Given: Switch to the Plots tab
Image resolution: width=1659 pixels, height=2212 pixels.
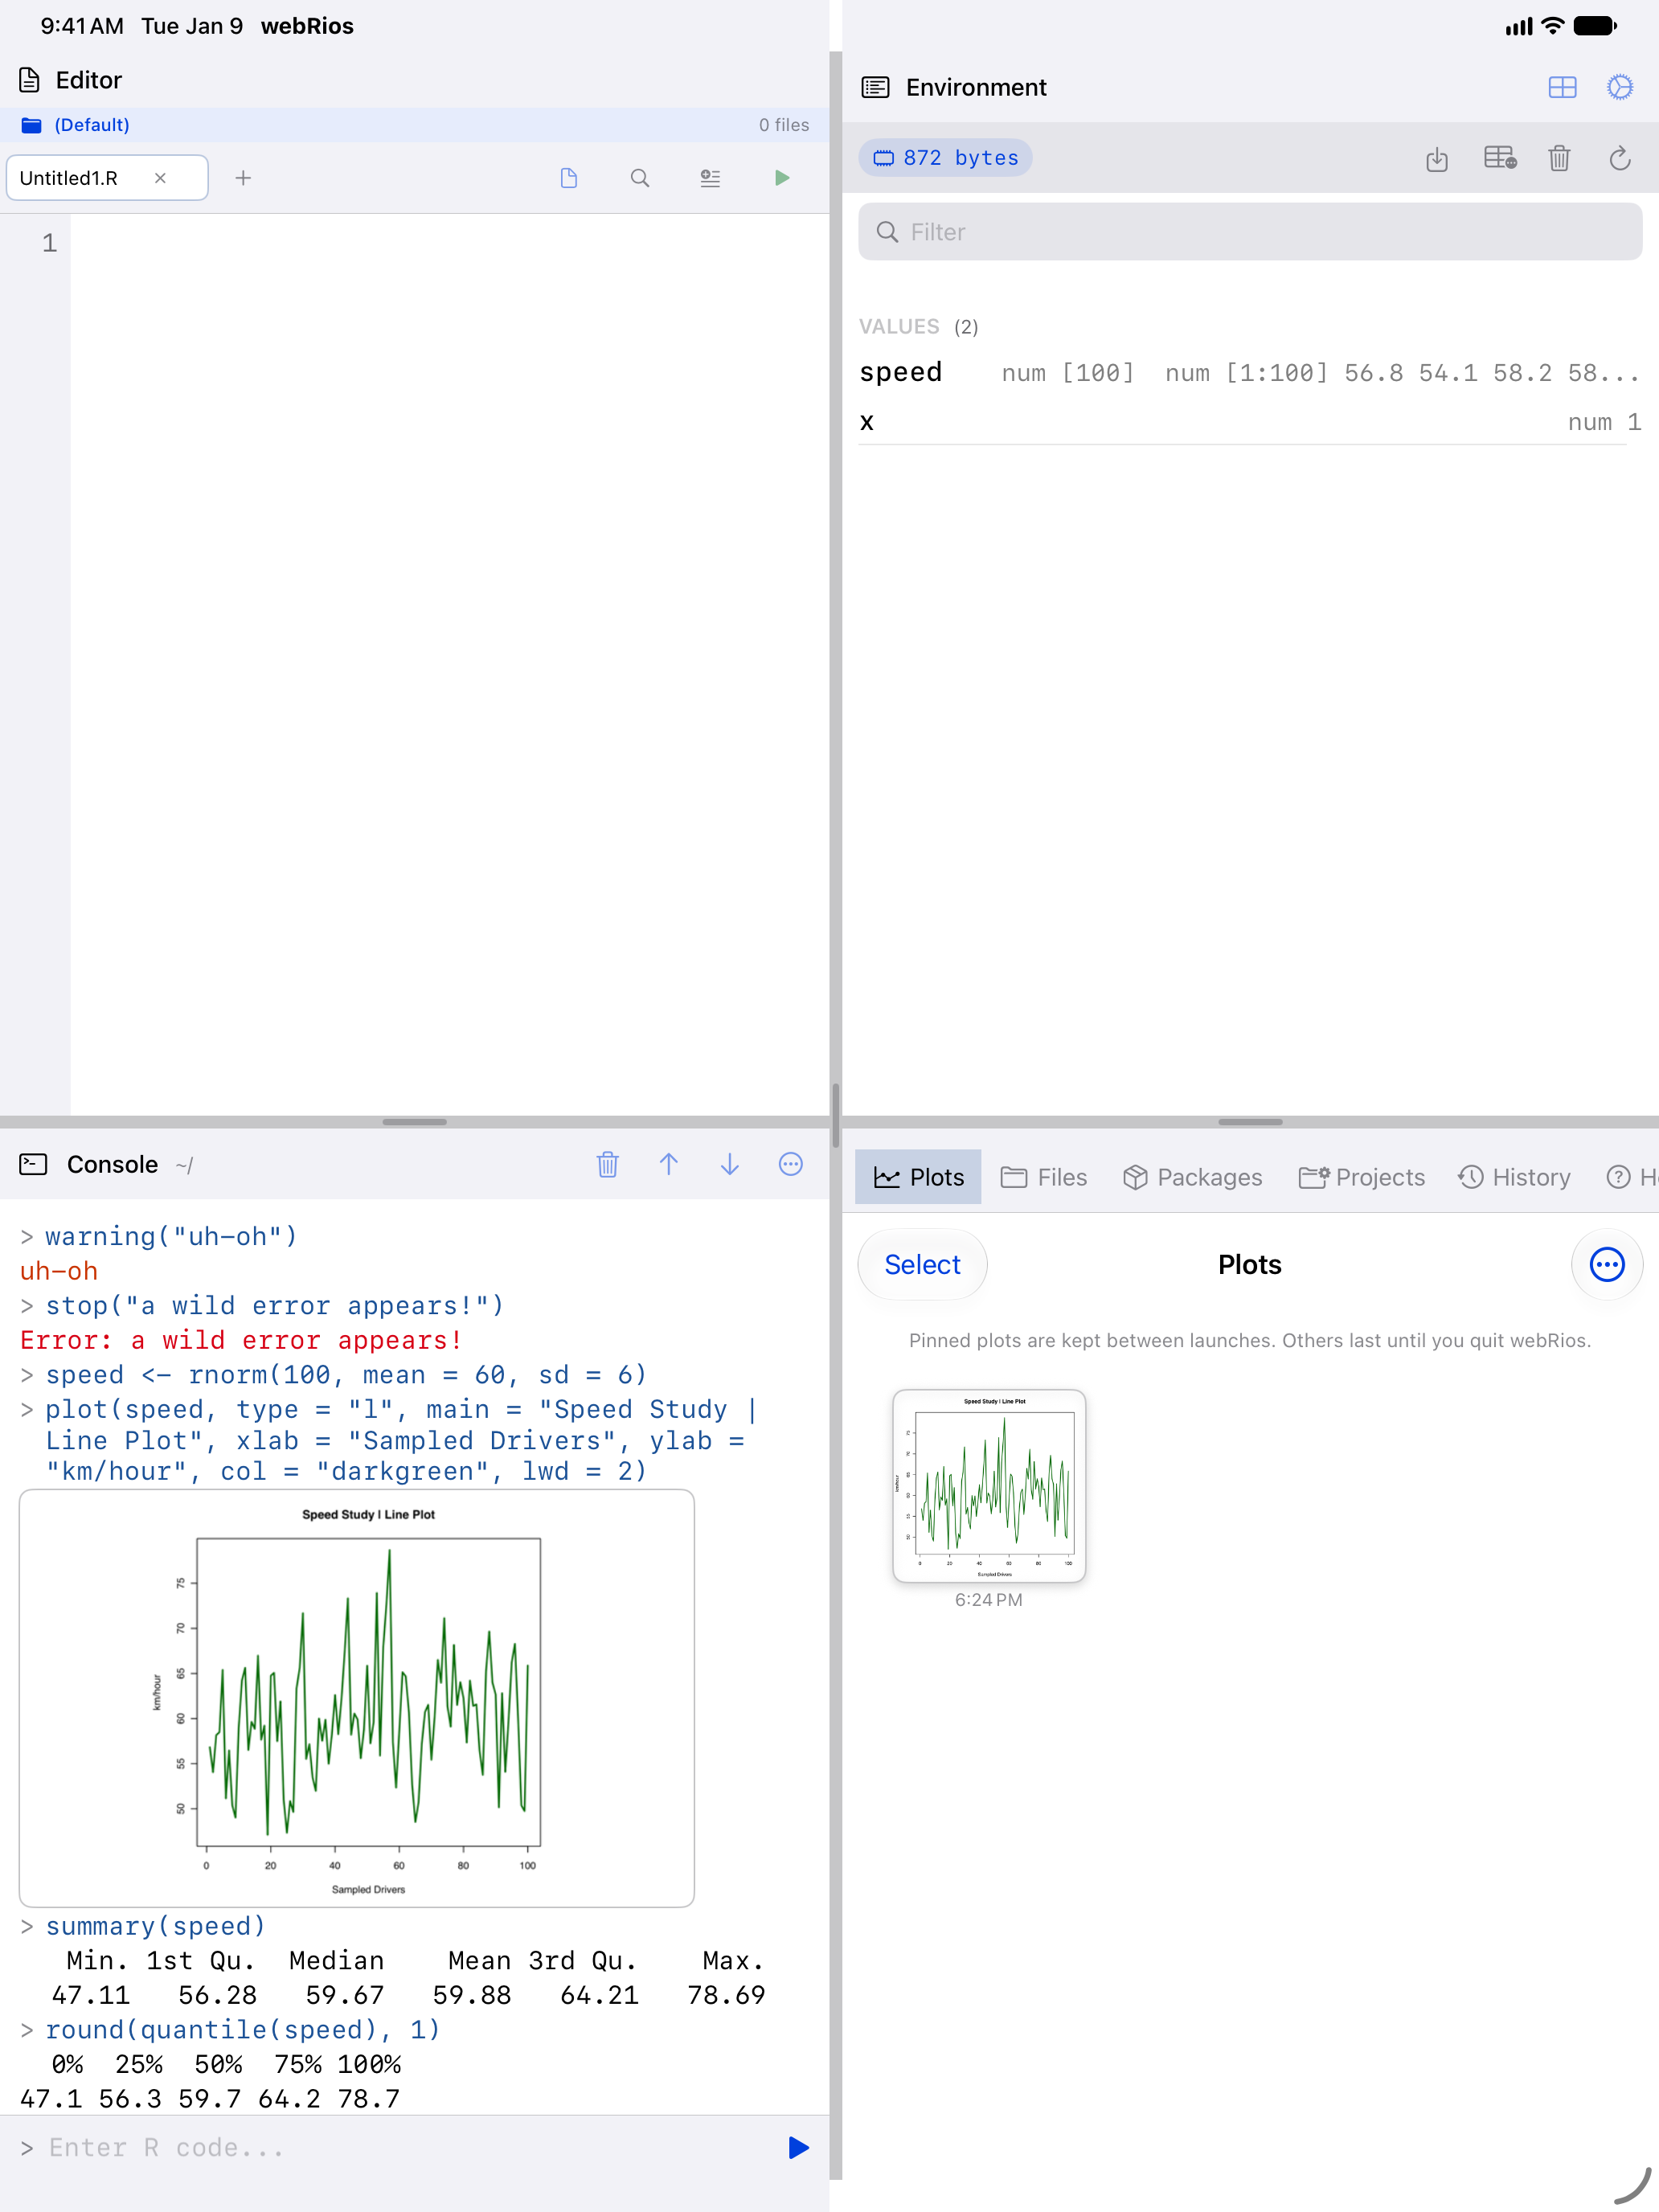Looking at the screenshot, I should 918,1177.
